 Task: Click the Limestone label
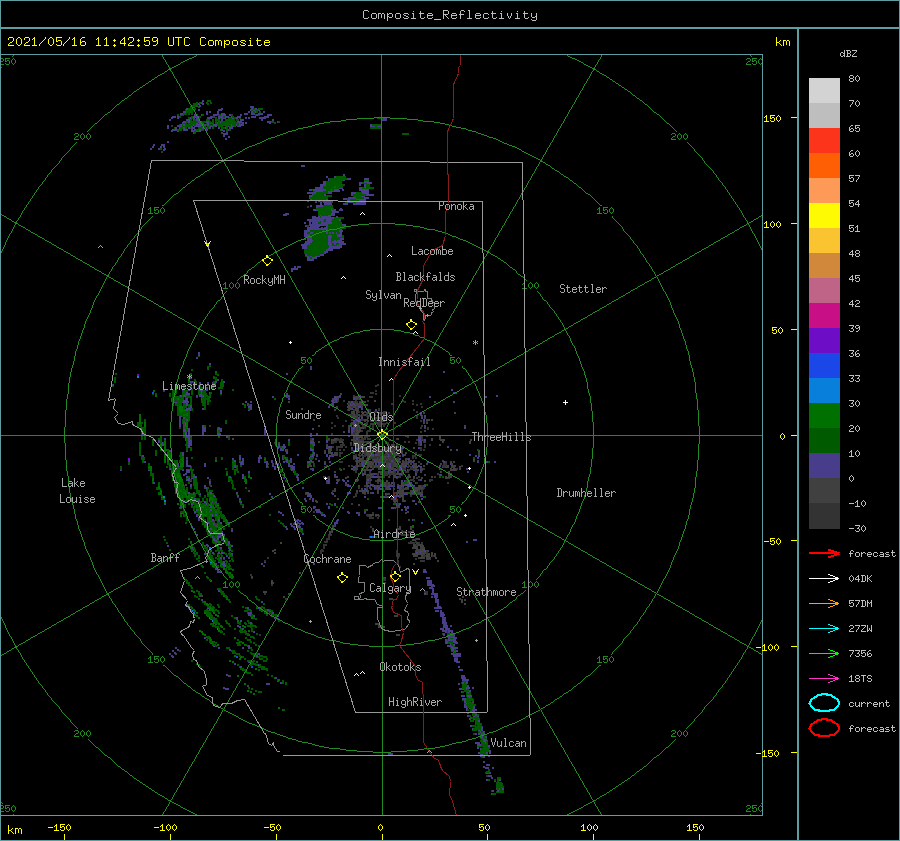click(x=189, y=386)
